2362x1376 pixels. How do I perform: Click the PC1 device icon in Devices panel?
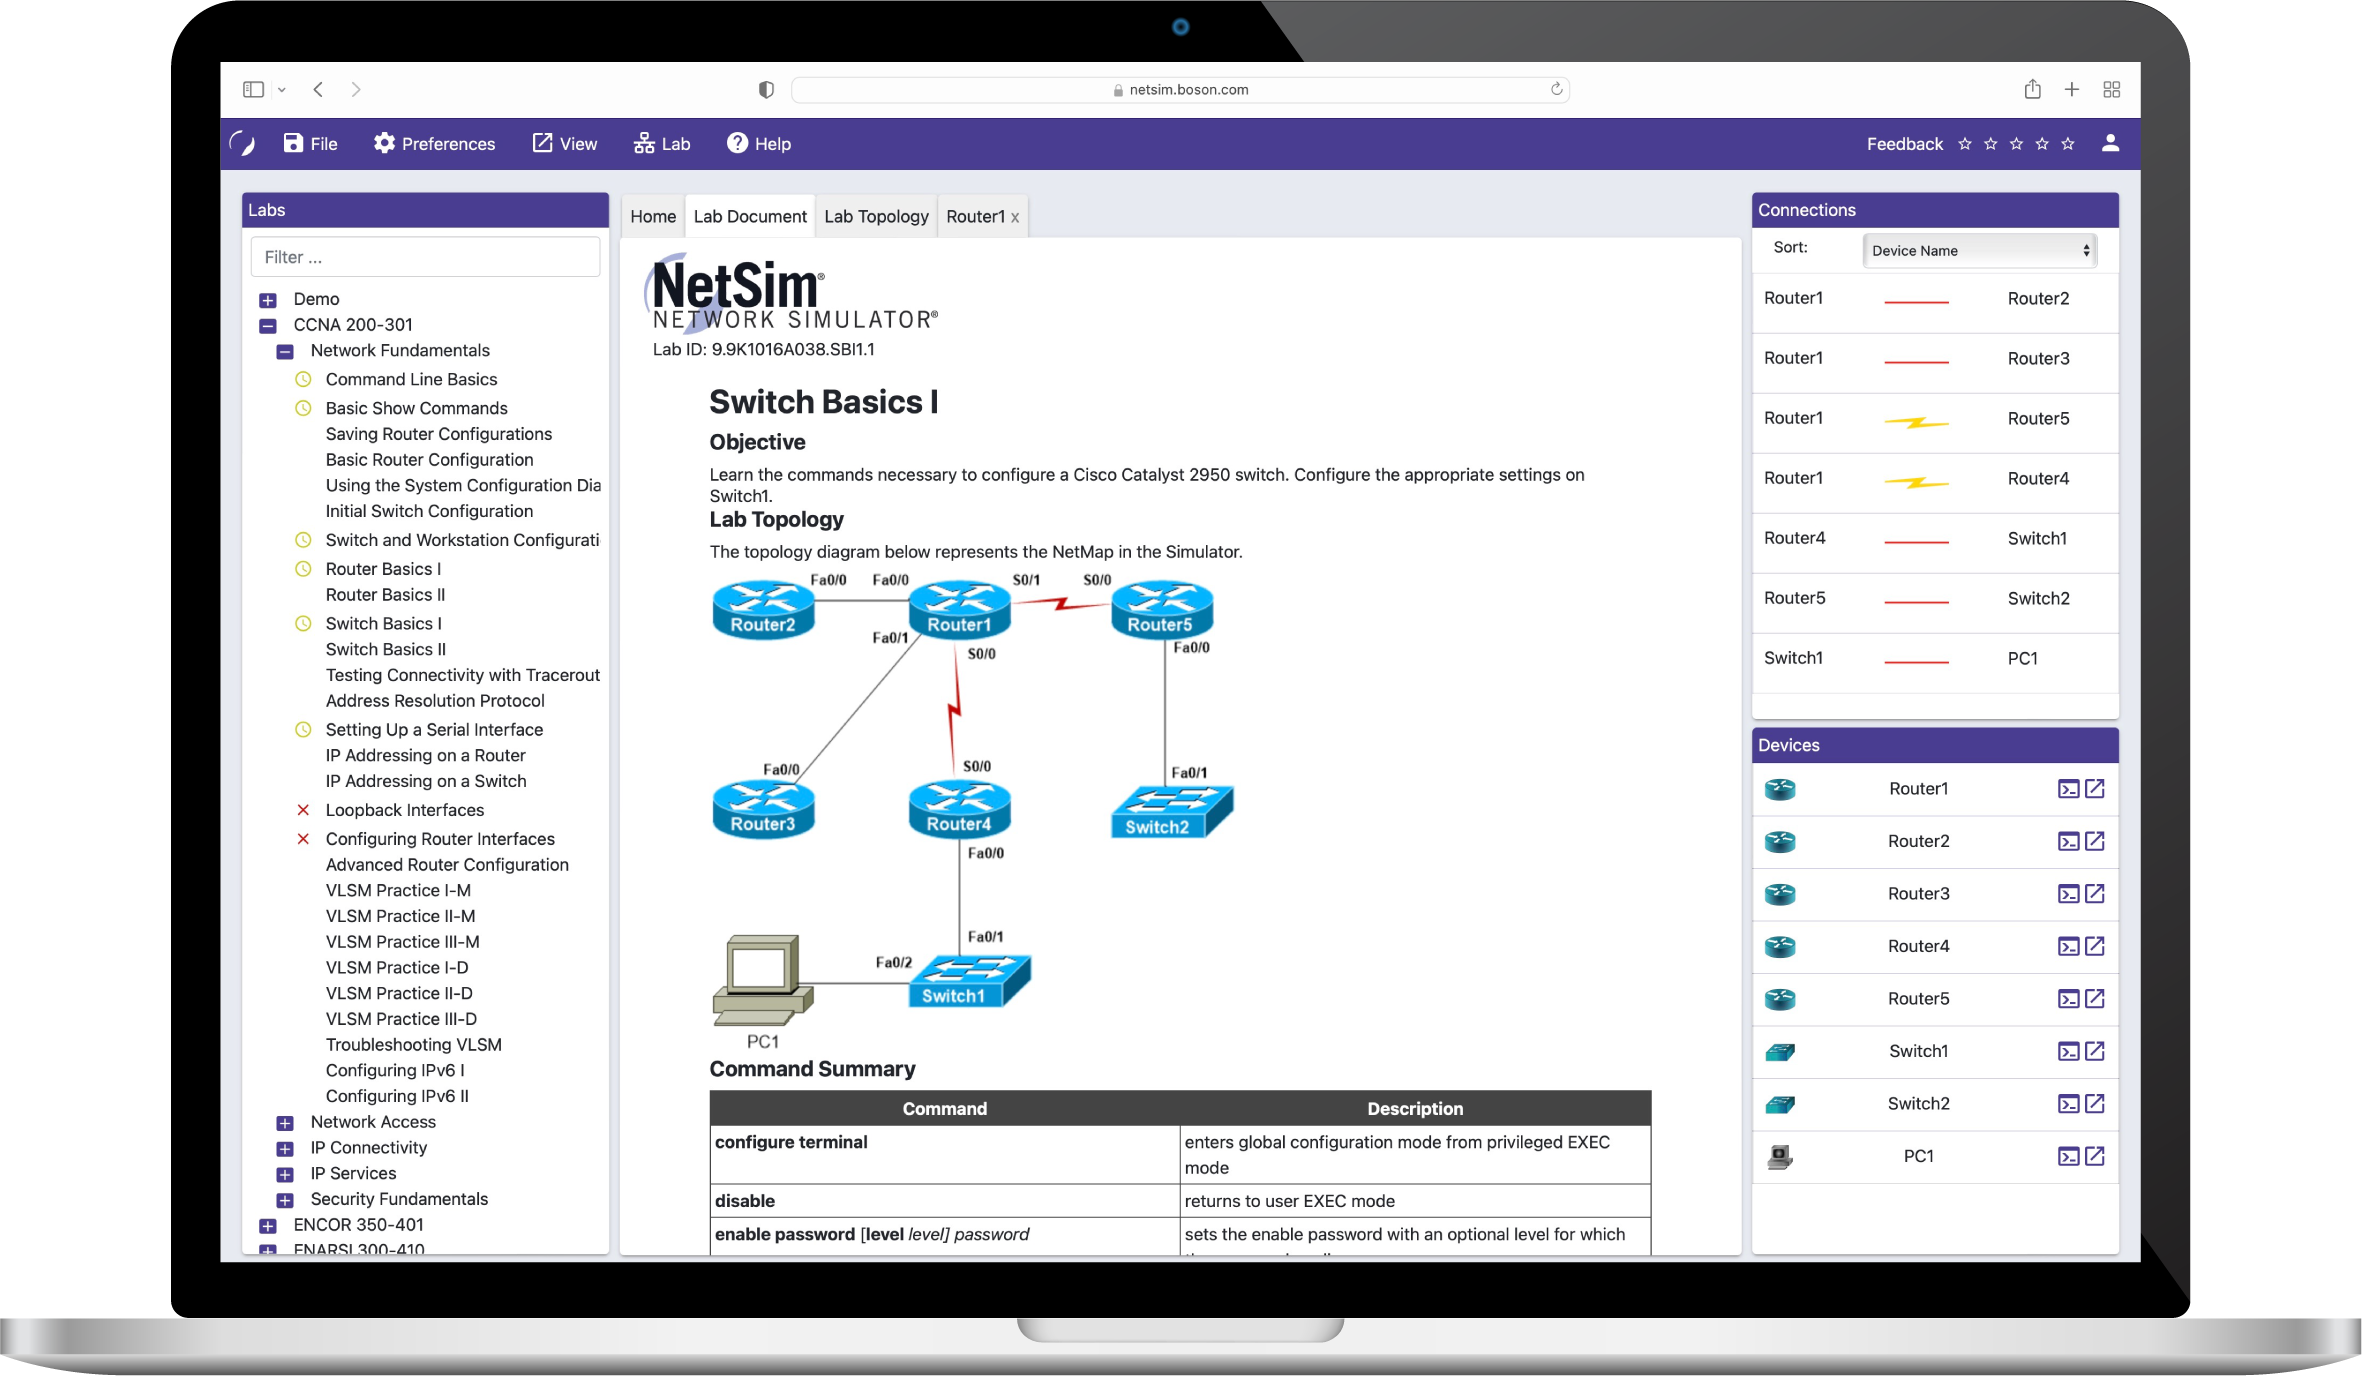(x=1785, y=1156)
